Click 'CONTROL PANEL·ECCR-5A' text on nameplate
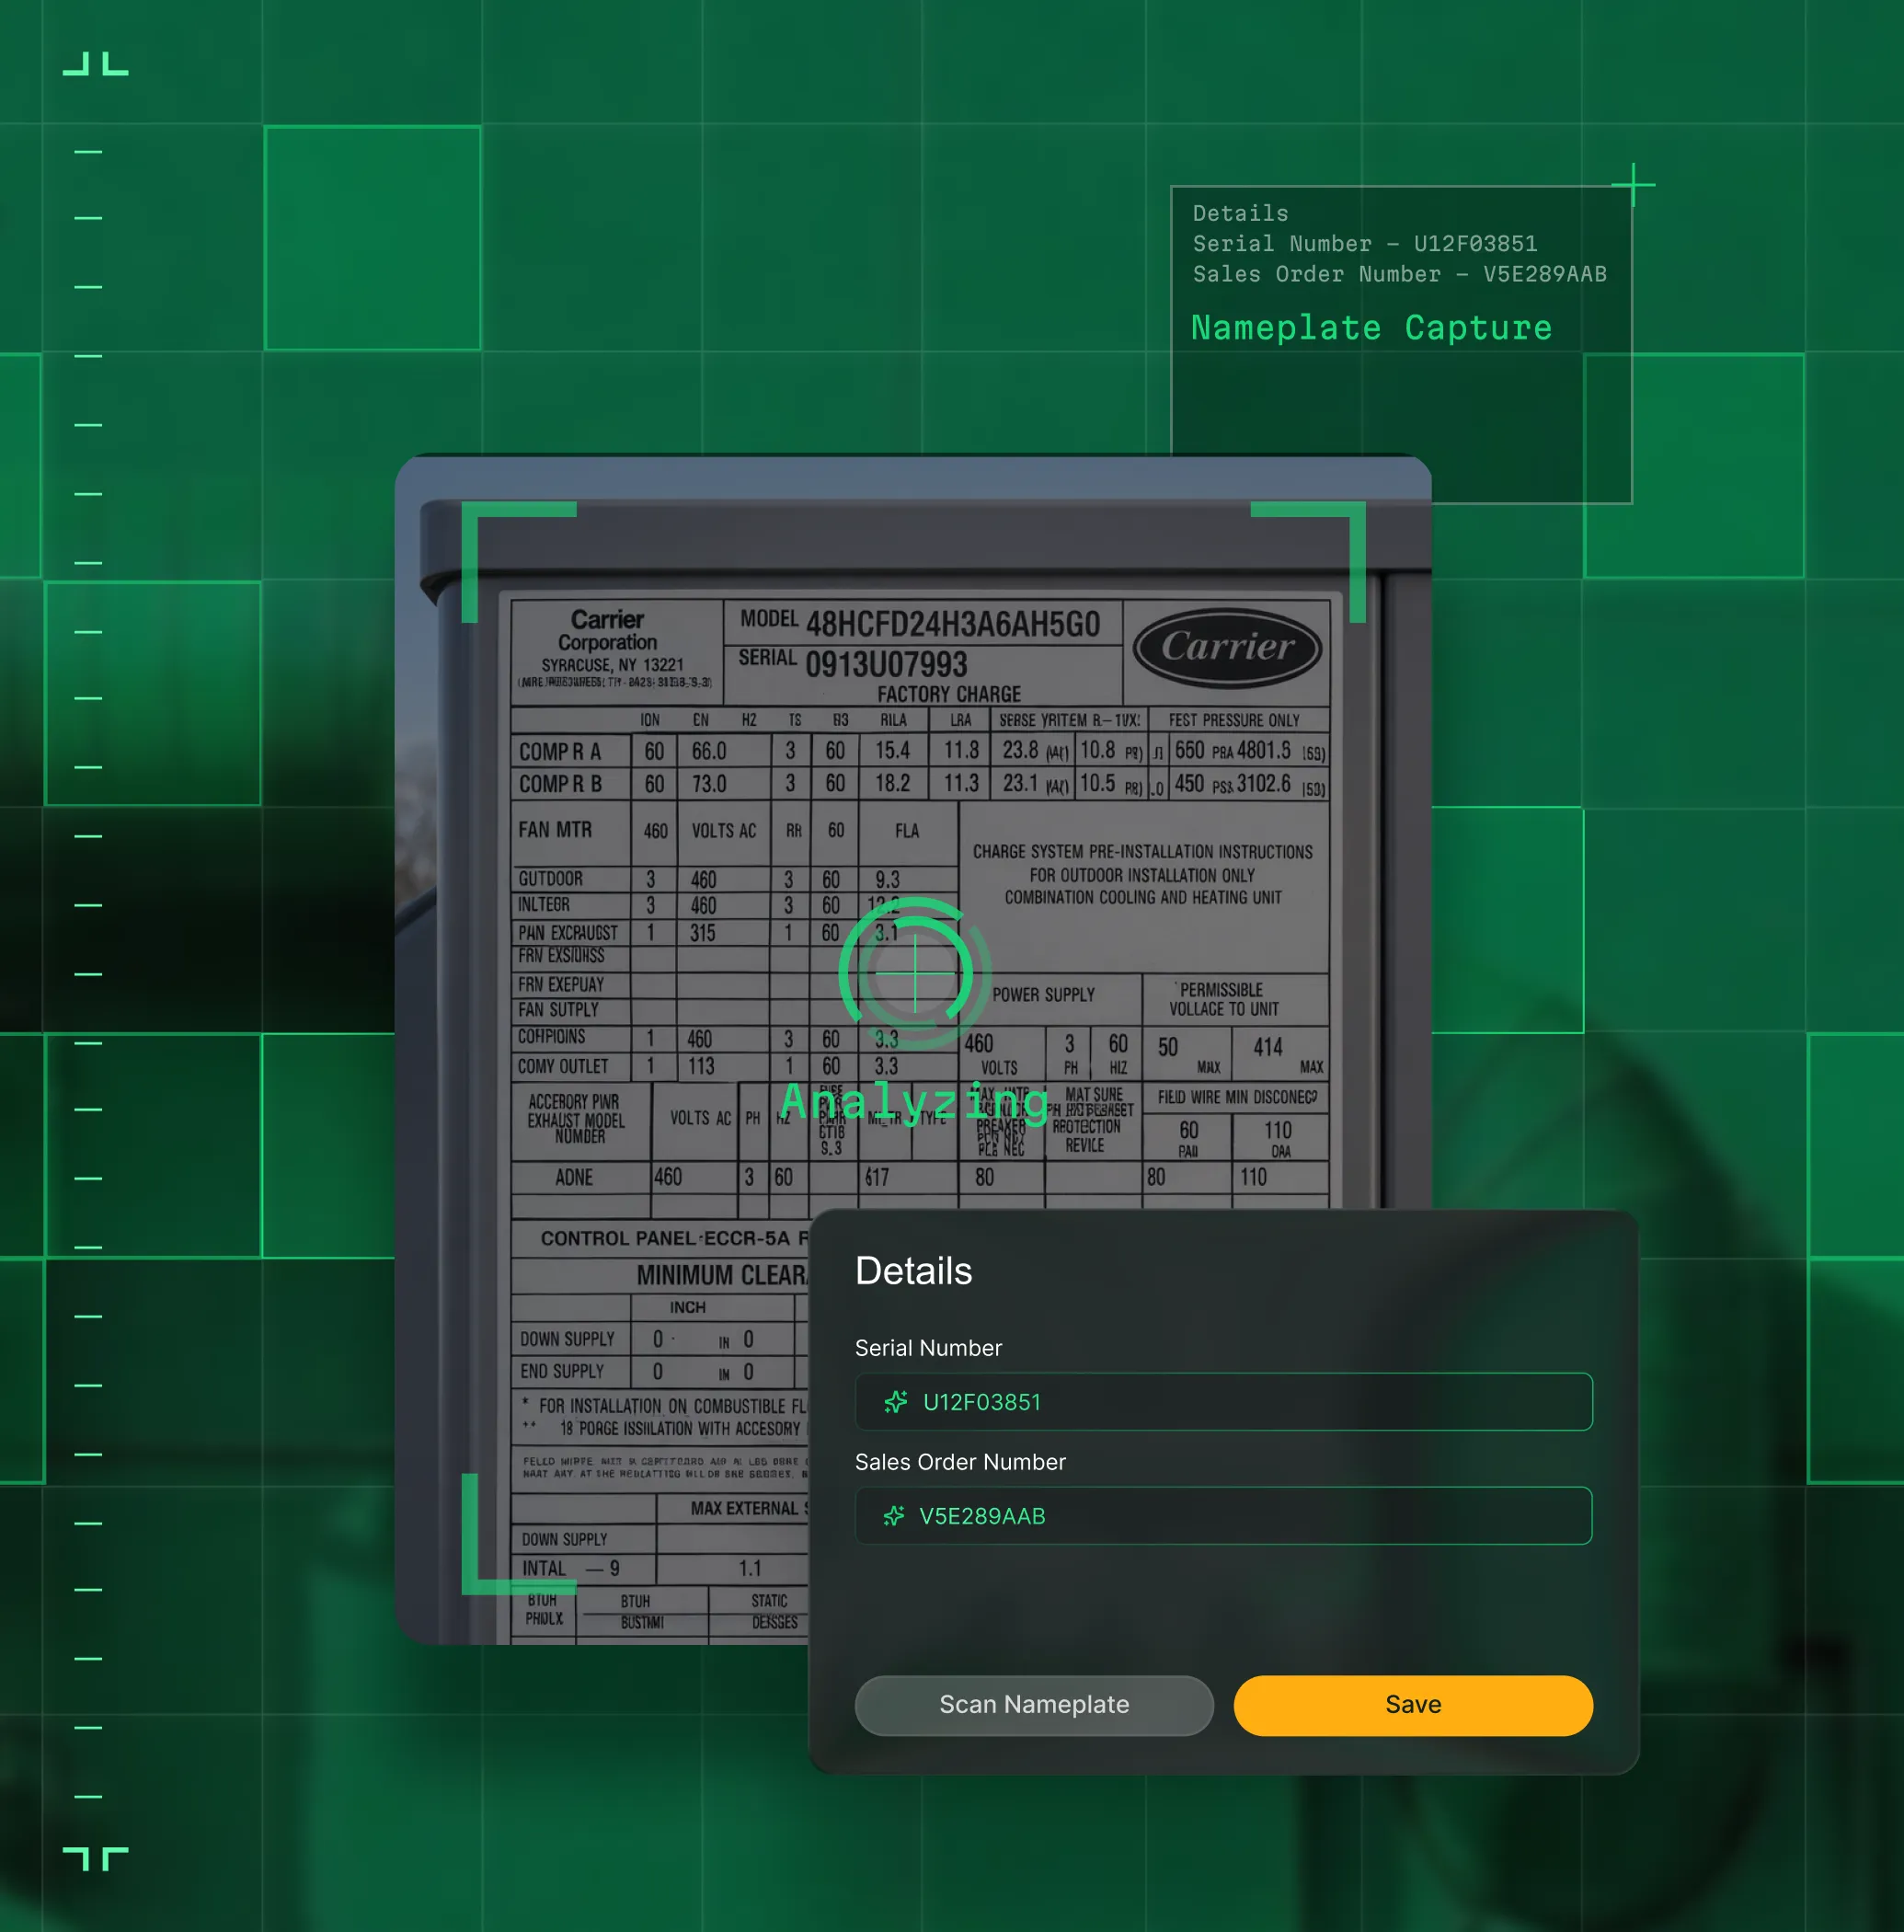 tap(665, 1238)
